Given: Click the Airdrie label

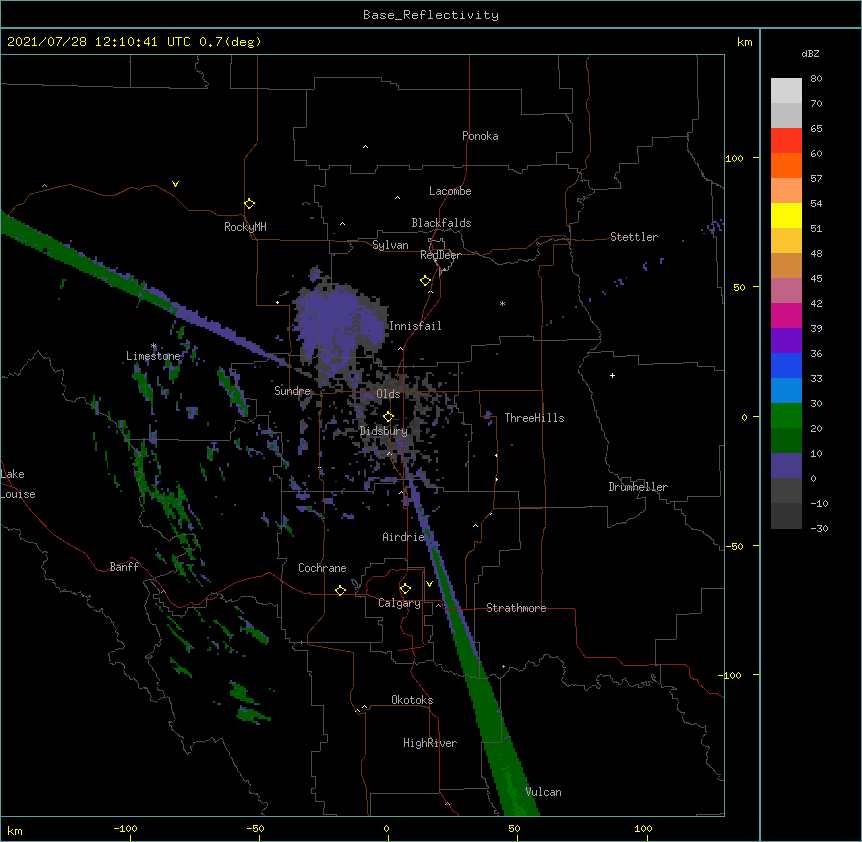Looking at the screenshot, I should click(x=403, y=537).
